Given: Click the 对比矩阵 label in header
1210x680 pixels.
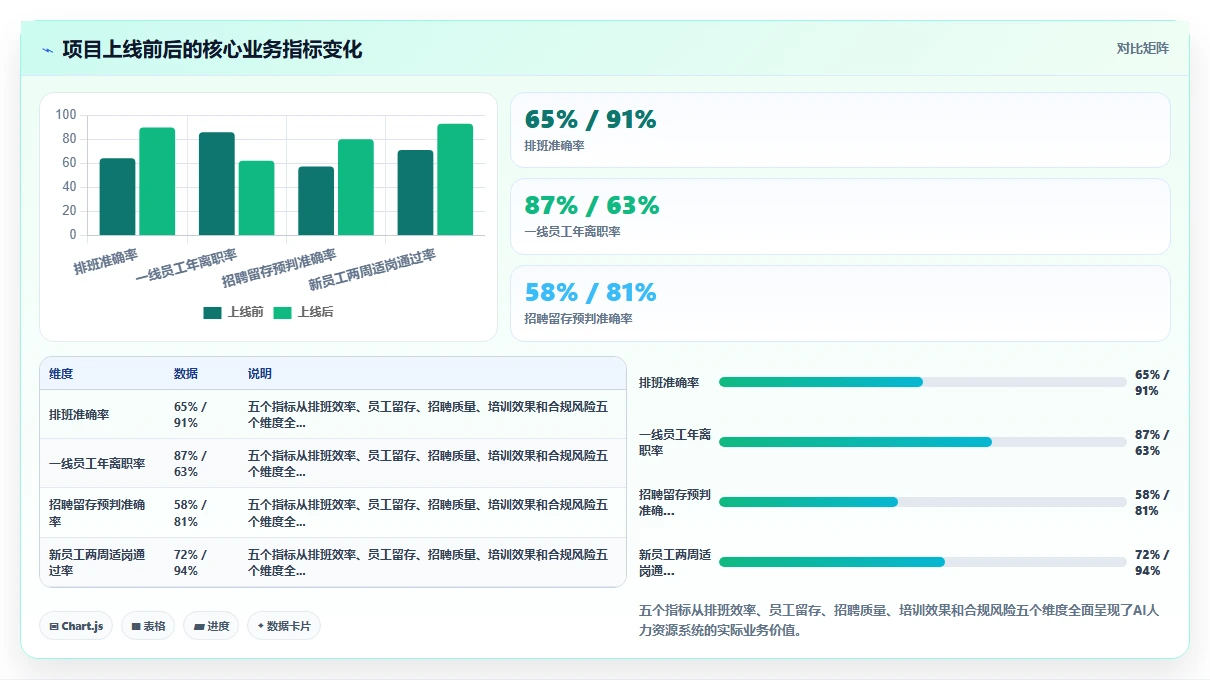Looking at the screenshot, I should click(1142, 48).
